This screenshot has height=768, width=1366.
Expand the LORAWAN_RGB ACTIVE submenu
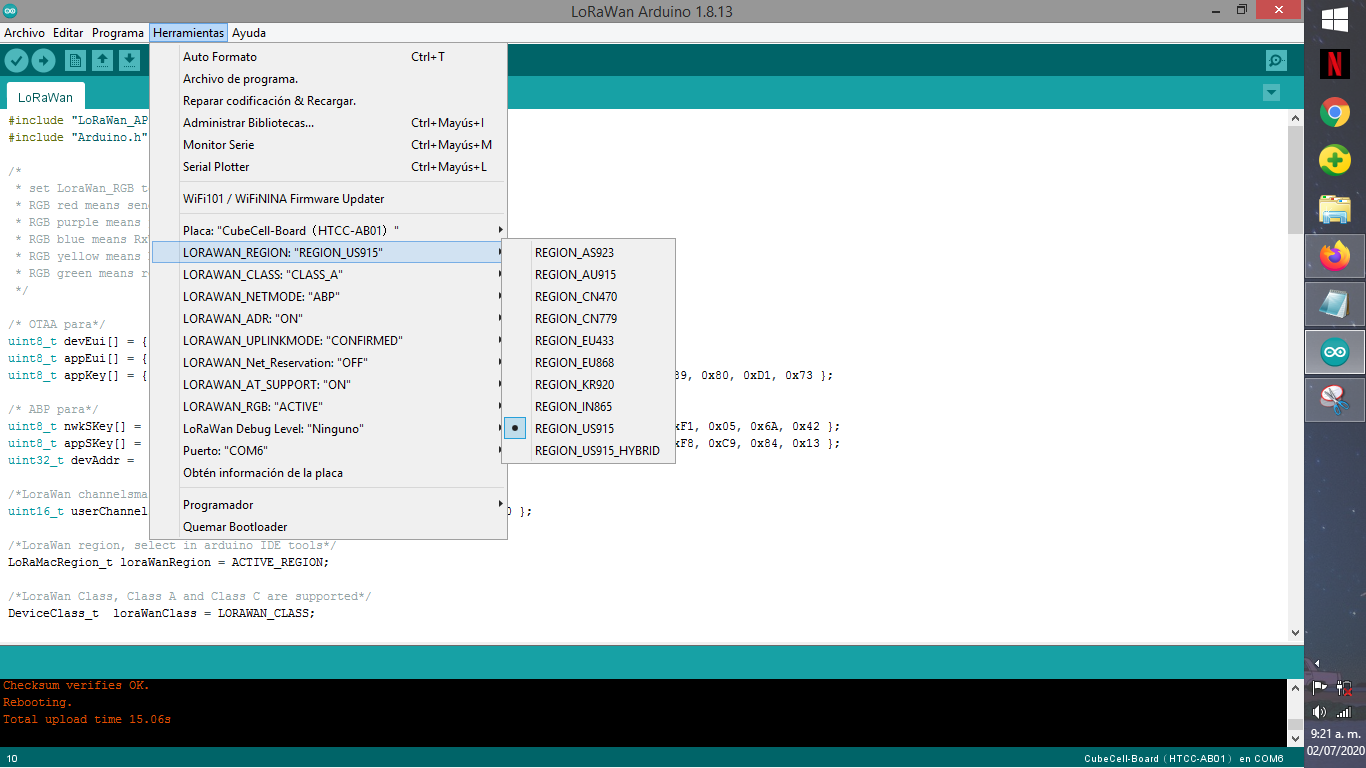(x=329, y=407)
